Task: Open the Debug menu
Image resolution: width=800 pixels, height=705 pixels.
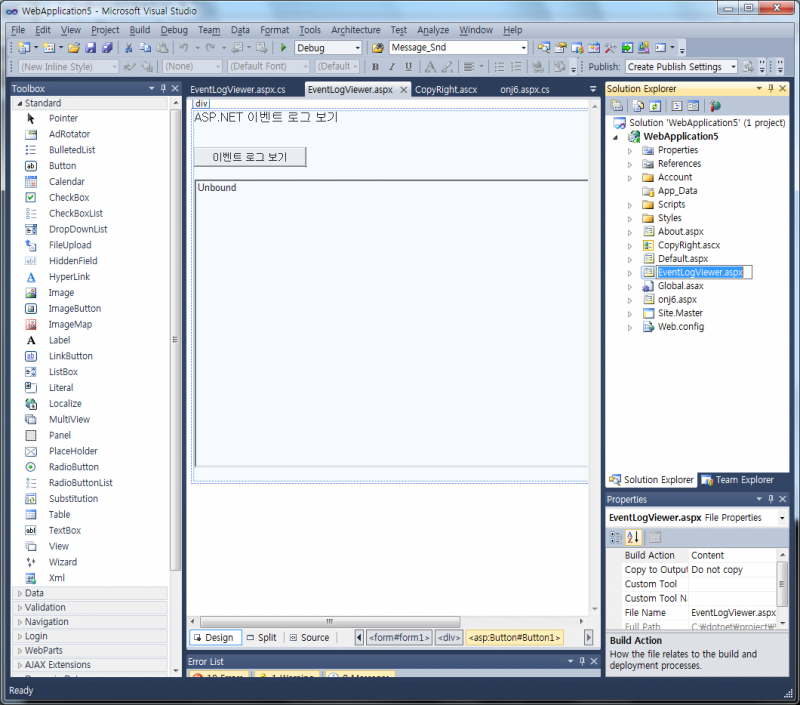Action: coord(174,30)
